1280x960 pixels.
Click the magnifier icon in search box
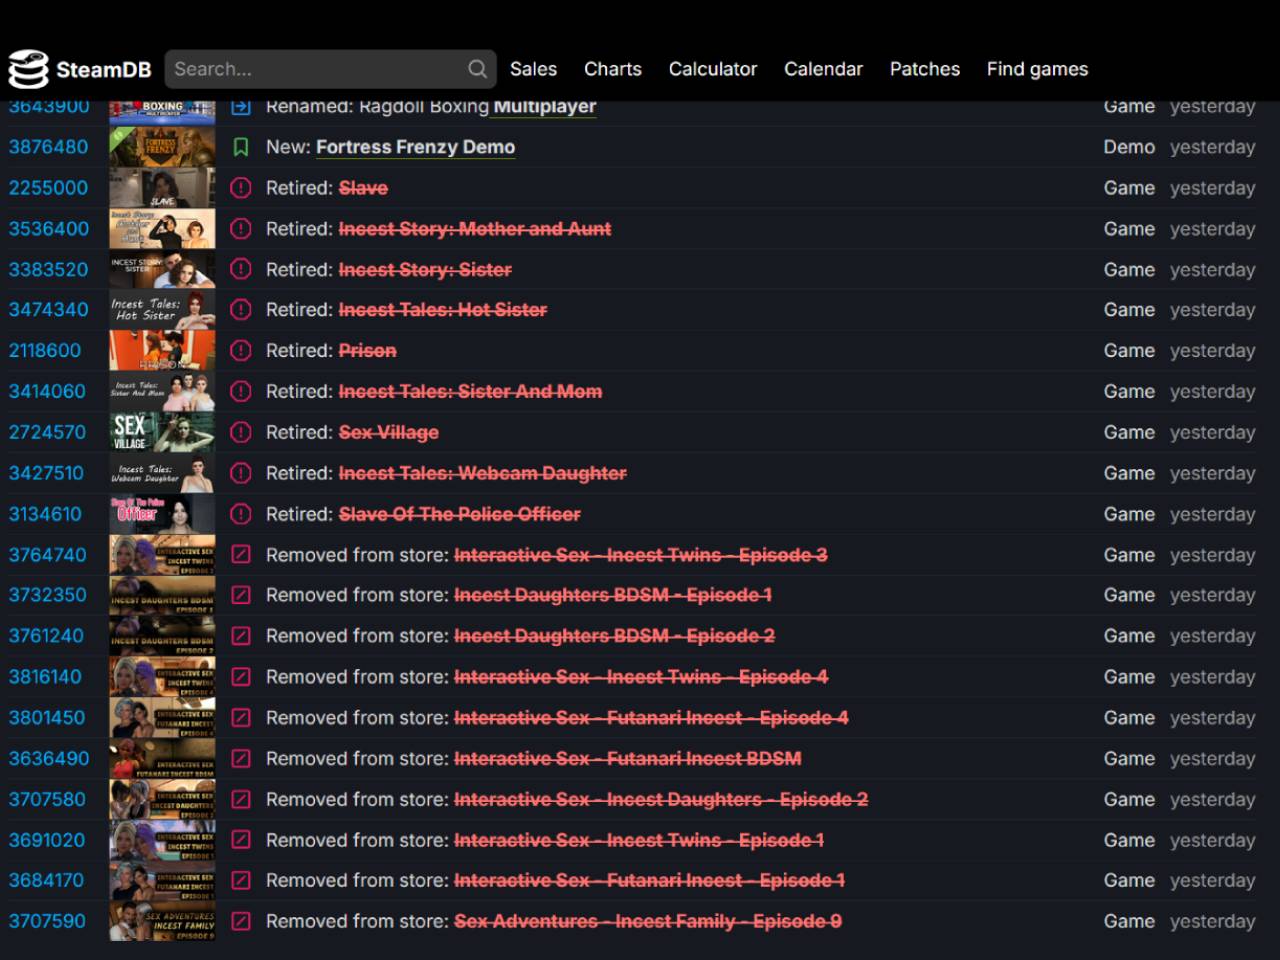[x=478, y=69]
